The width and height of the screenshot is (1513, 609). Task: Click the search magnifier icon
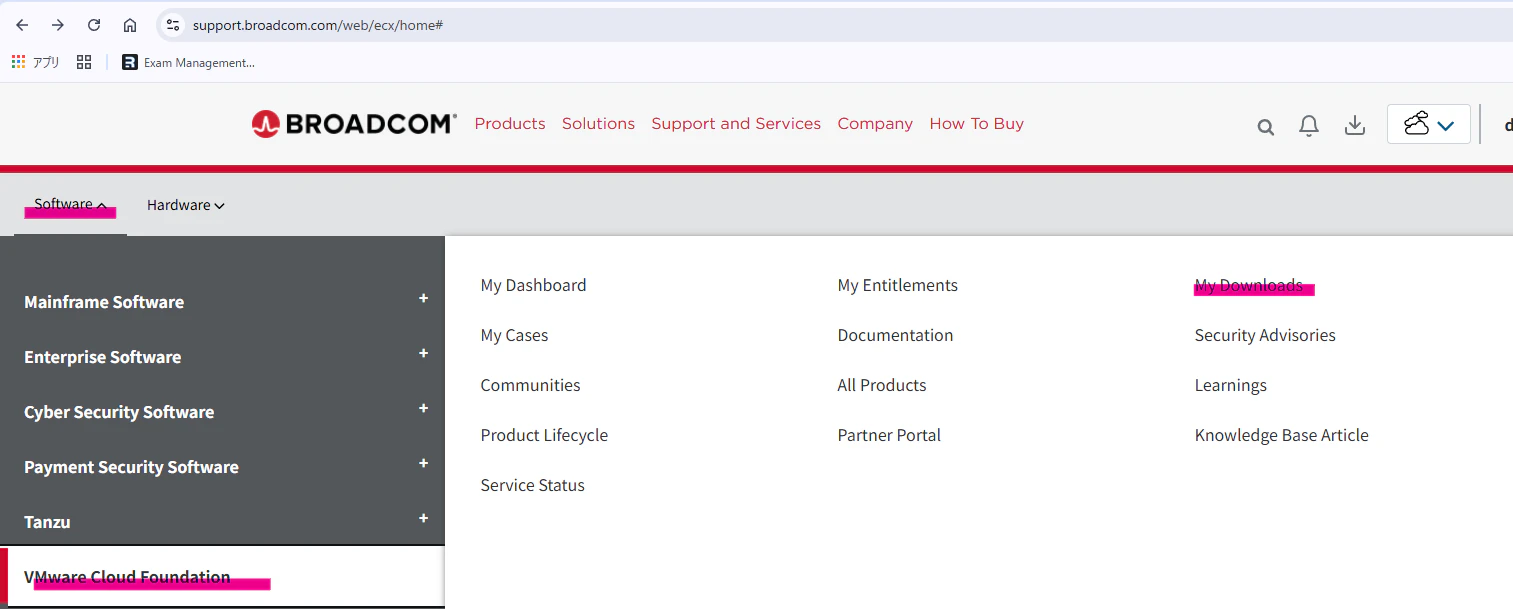coord(1265,127)
